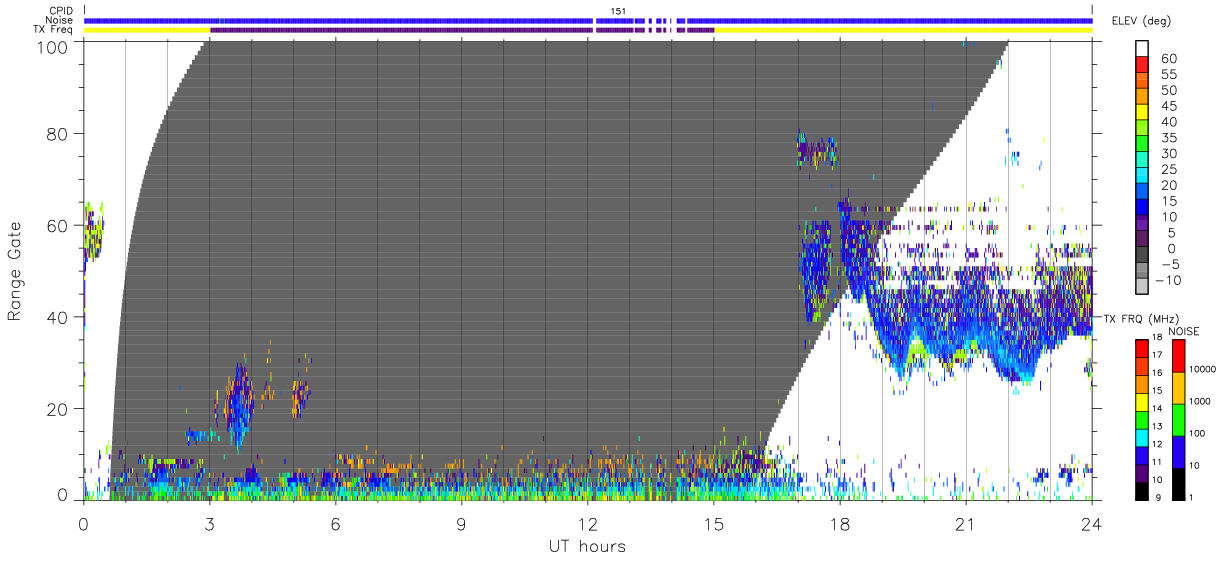Click the 'CPID' label at top left
The image size is (1228, 567).
pos(60,11)
